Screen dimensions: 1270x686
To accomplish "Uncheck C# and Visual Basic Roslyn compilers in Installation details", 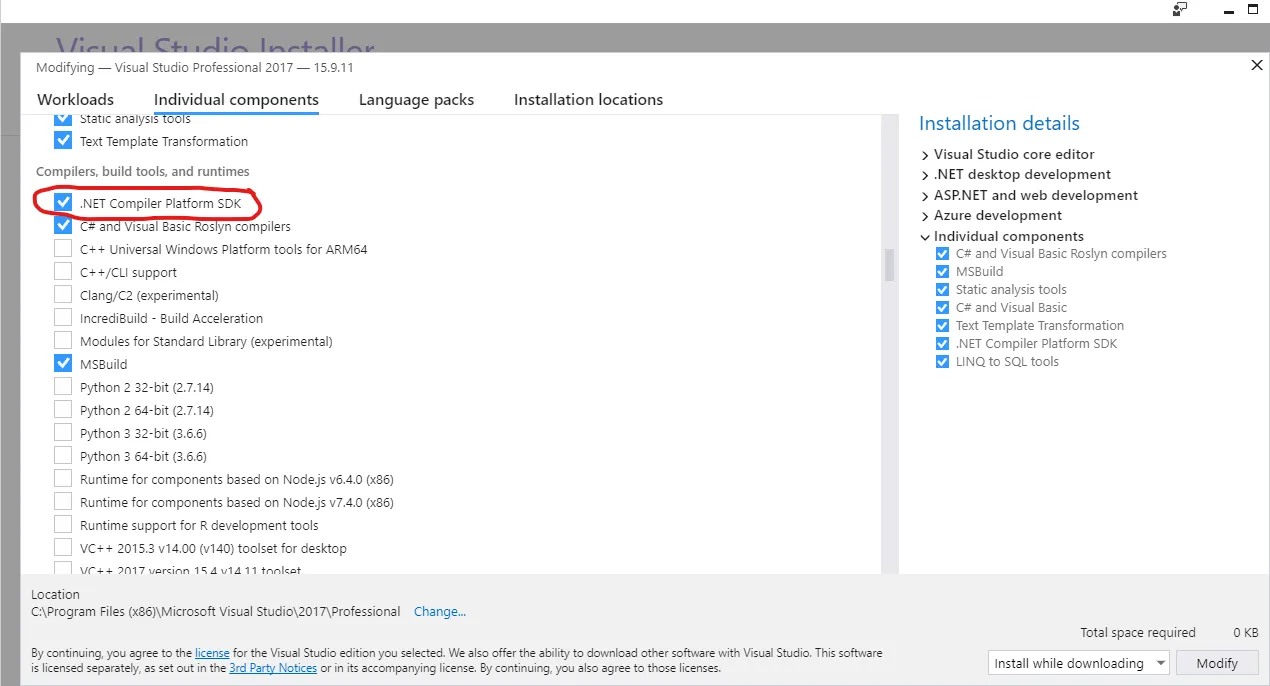I will coord(942,254).
